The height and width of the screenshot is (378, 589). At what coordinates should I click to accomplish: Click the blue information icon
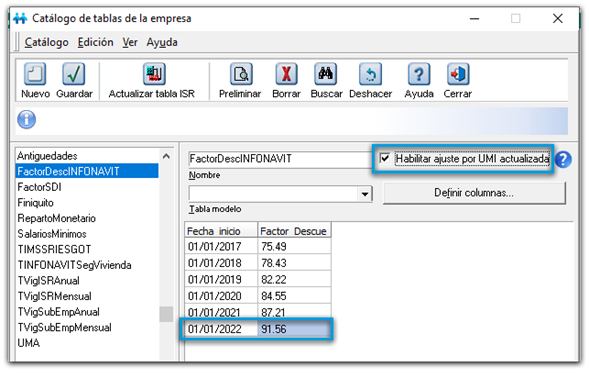tap(26, 120)
